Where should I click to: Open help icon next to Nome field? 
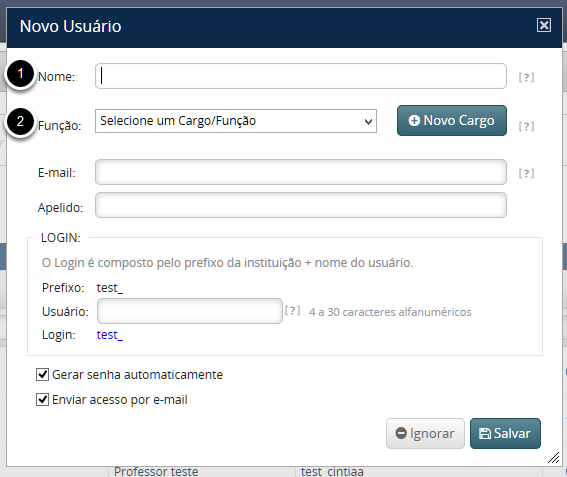click(526, 77)
